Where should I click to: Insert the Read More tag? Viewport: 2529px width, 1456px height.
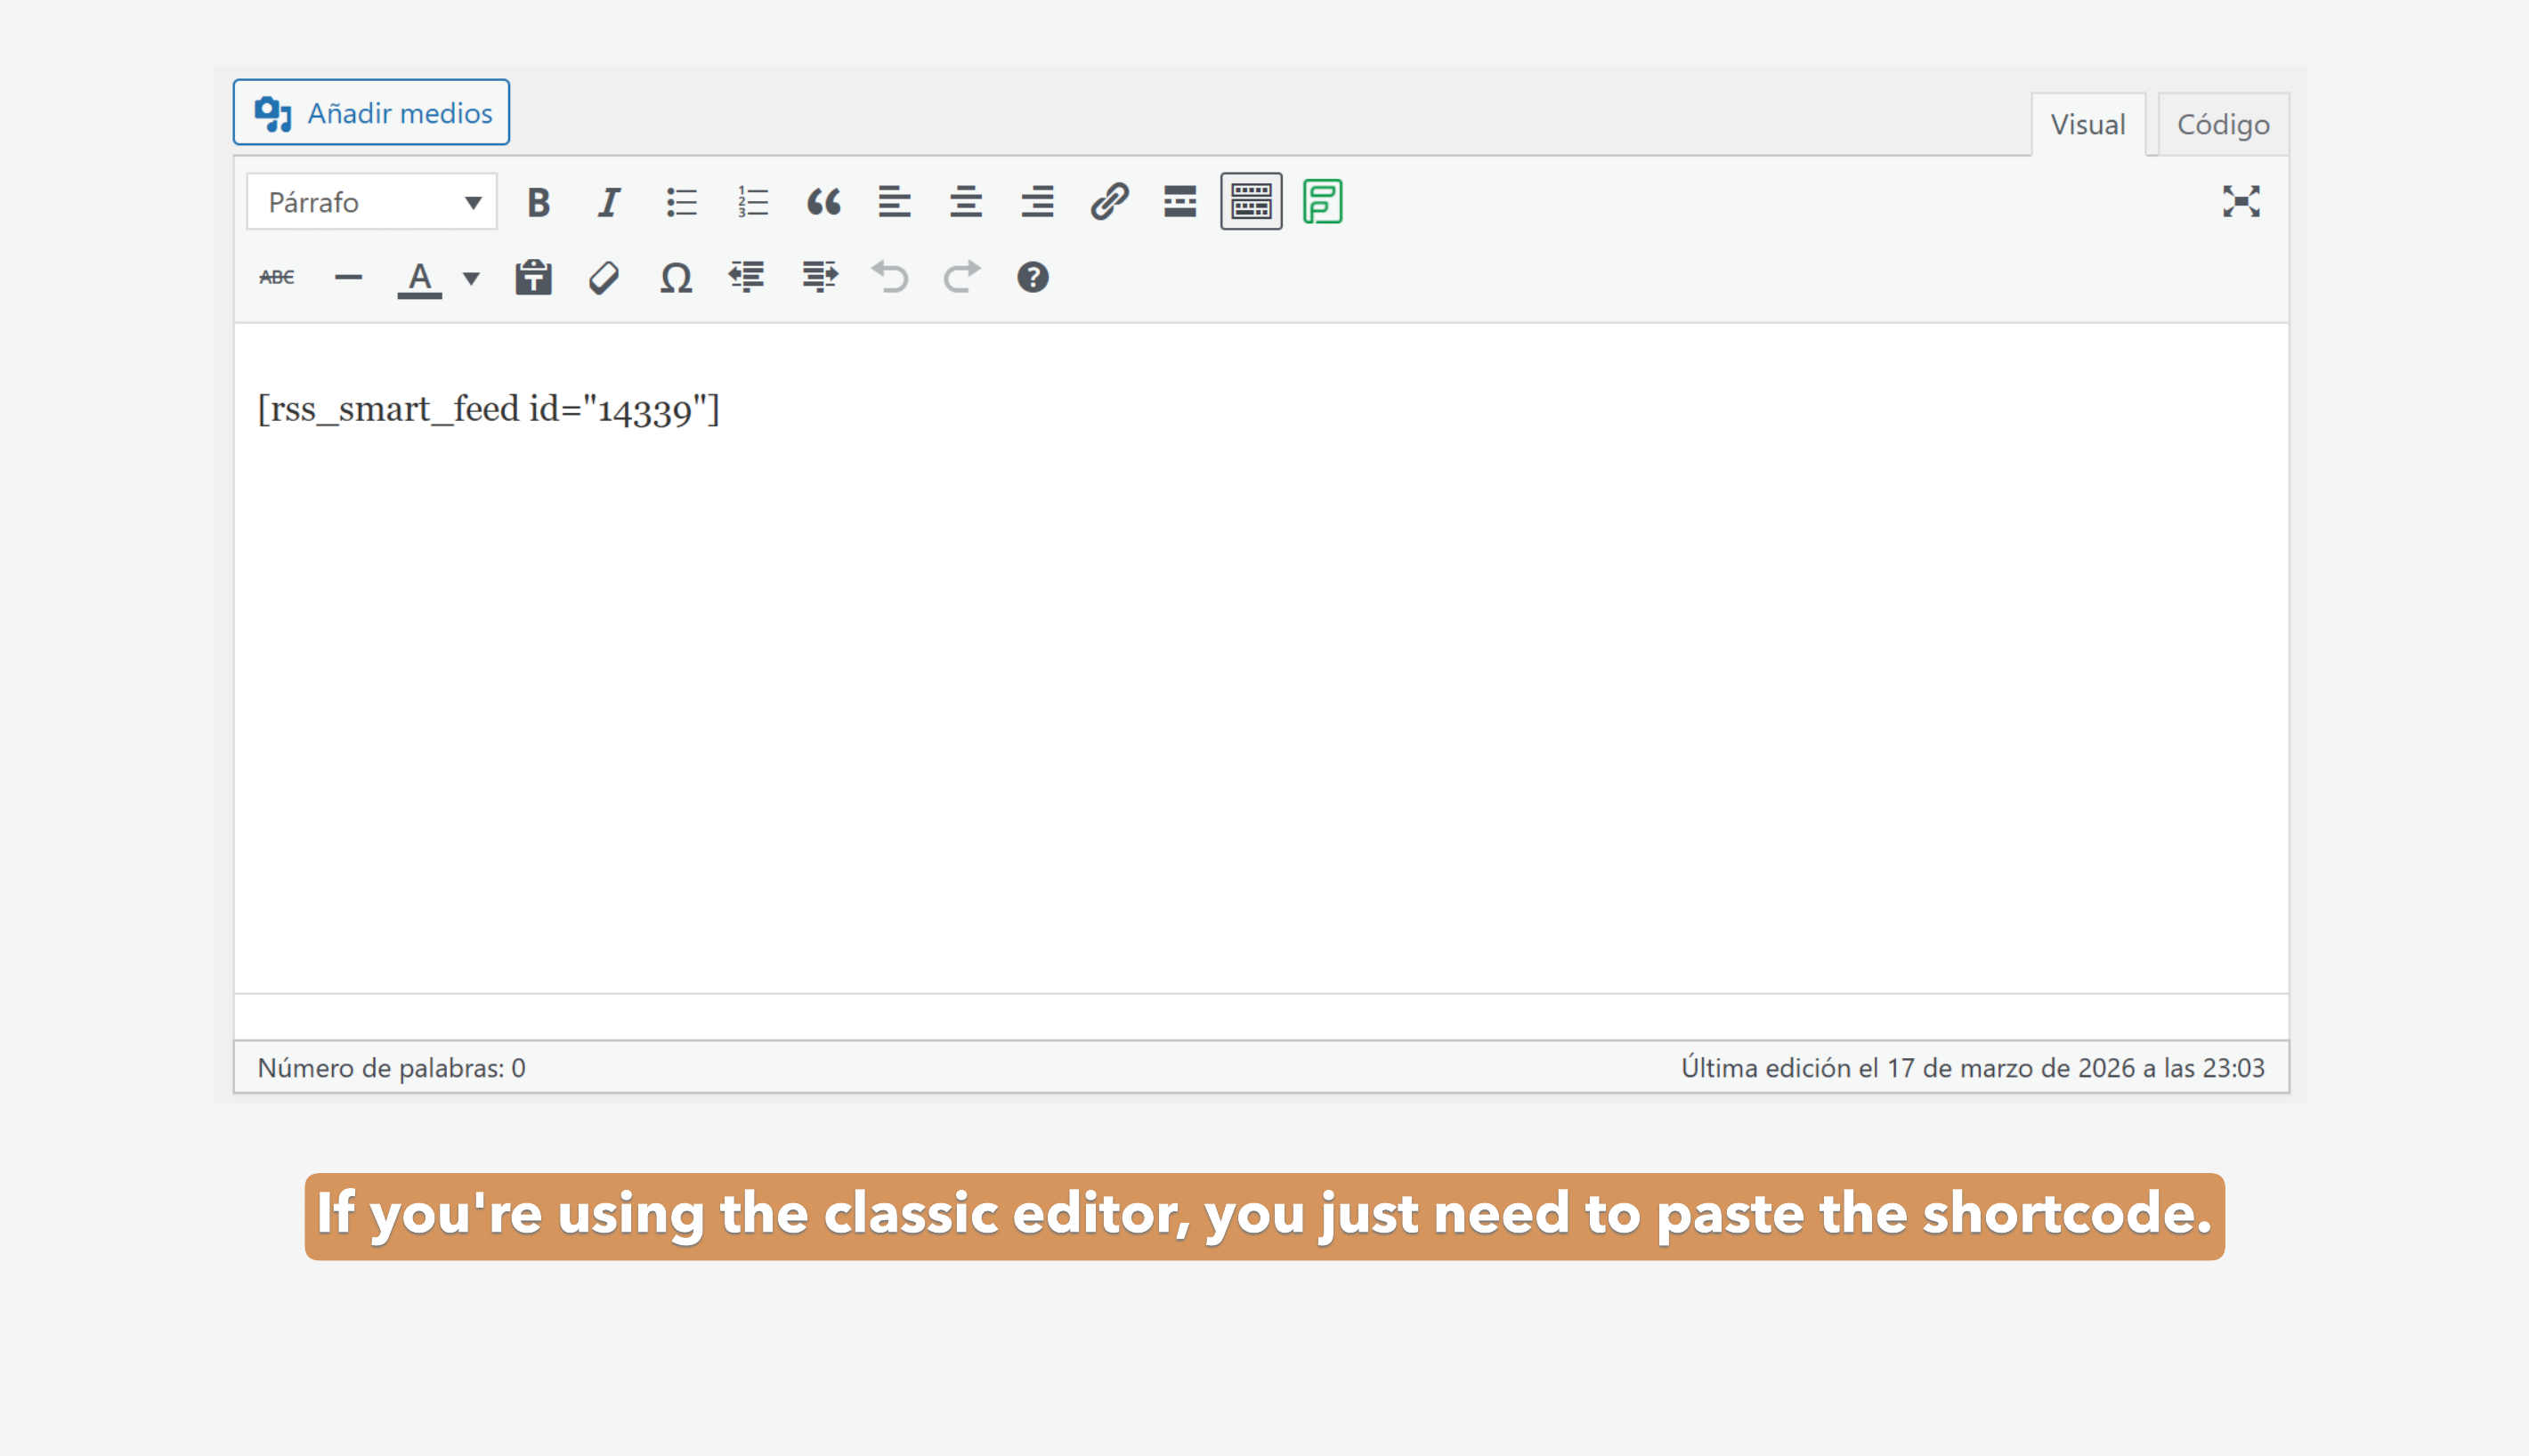point(1180,202)
